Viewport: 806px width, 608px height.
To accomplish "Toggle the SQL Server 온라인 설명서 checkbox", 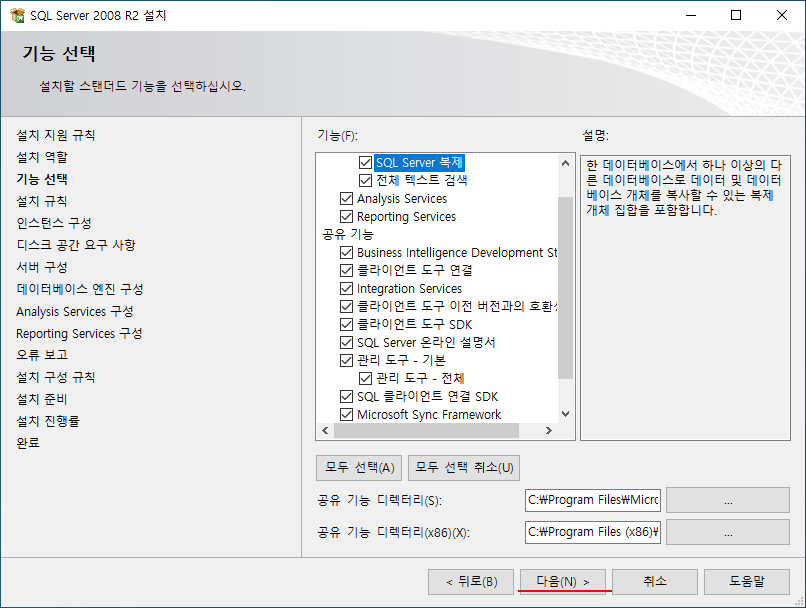I will (x=346, y=342).
